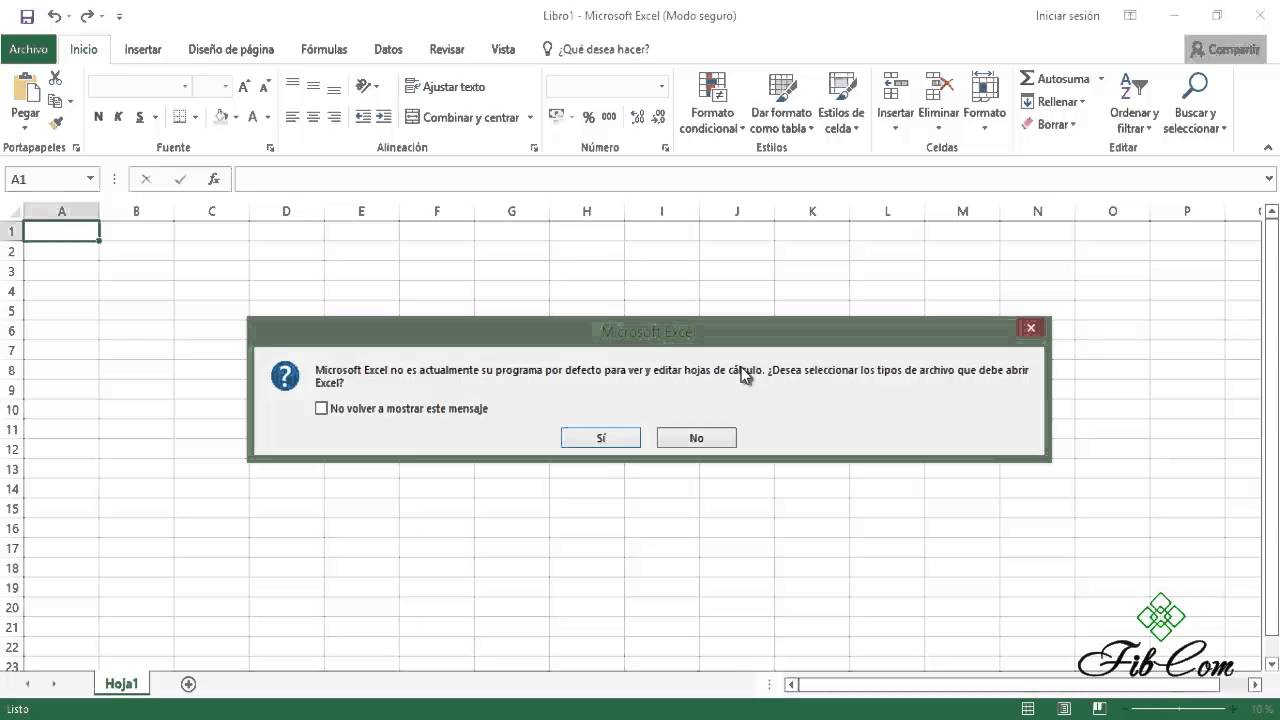Click the Autosuma button
The image size is (1280, 720).
point(1055,79)
